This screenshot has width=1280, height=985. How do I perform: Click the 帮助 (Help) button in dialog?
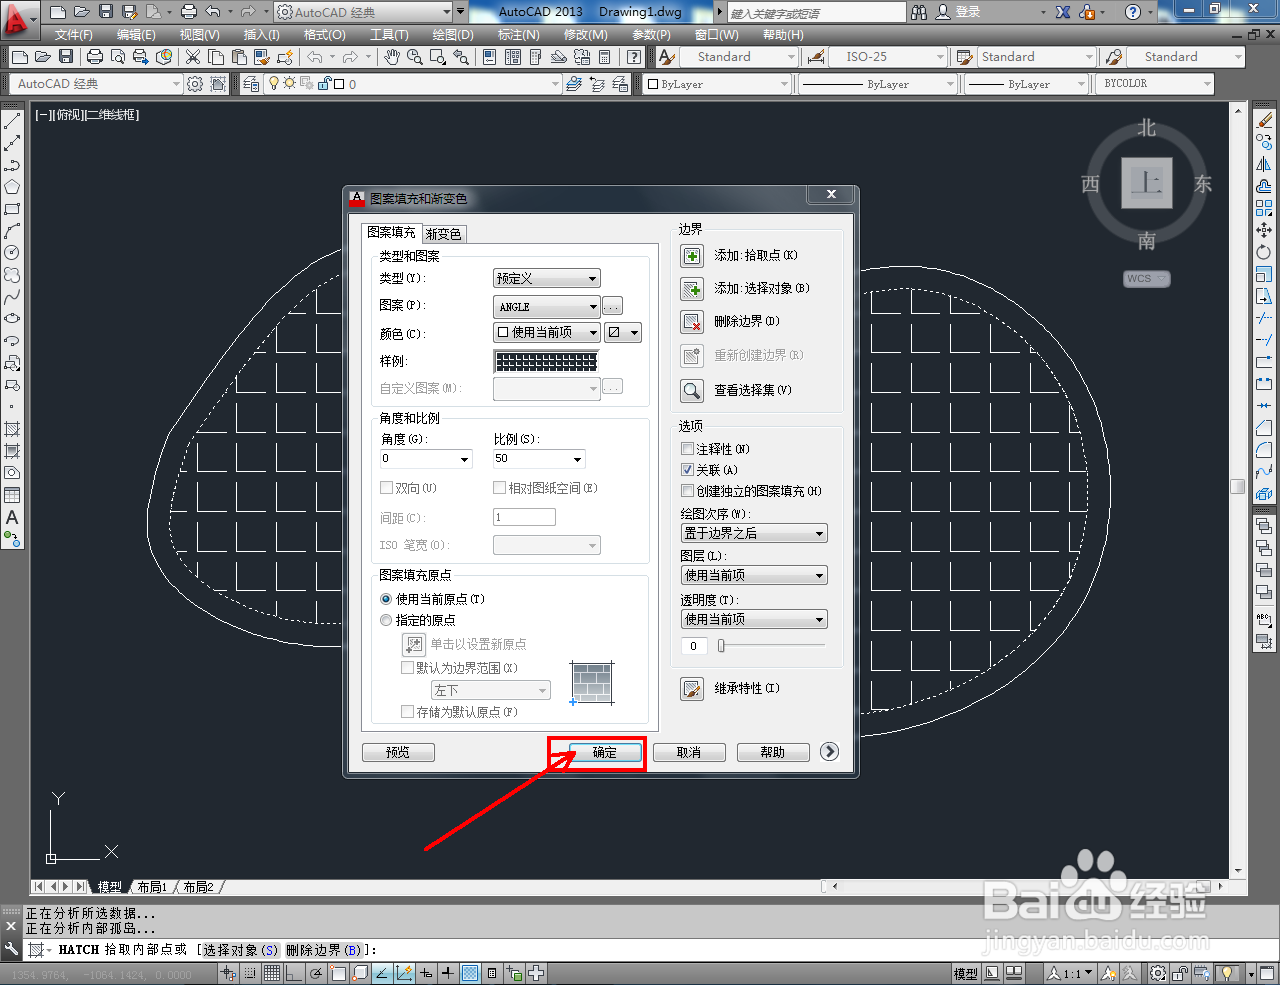(773, 753)
